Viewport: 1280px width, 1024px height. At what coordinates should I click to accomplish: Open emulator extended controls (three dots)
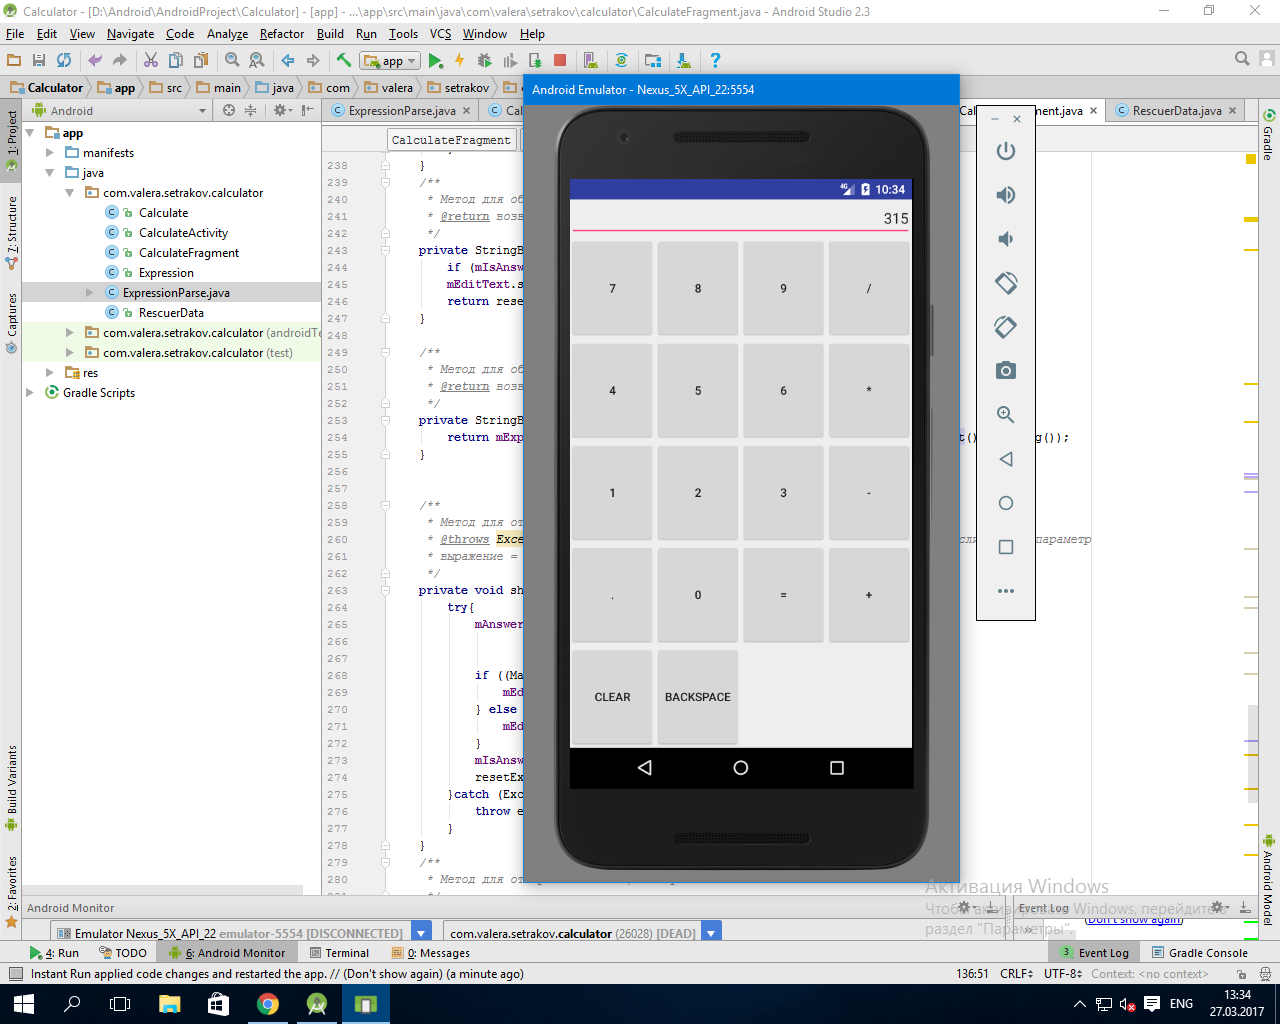(1006, 591)
